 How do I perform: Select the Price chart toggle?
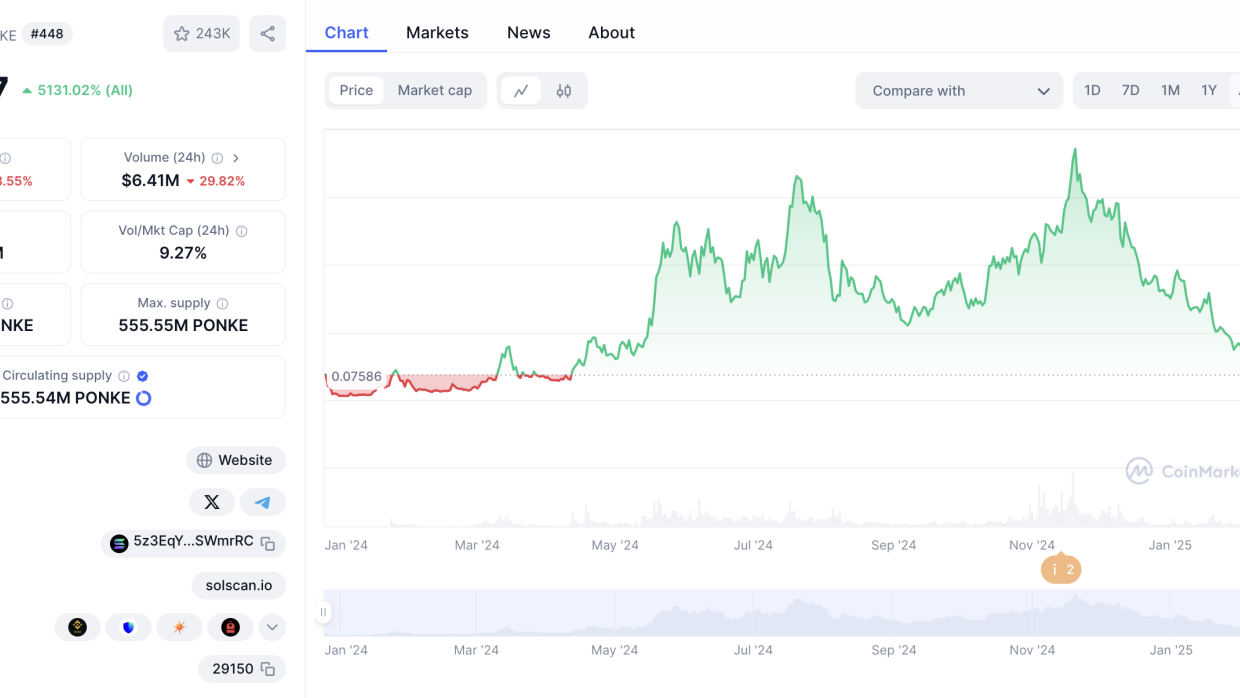click(x=356, y=90)
